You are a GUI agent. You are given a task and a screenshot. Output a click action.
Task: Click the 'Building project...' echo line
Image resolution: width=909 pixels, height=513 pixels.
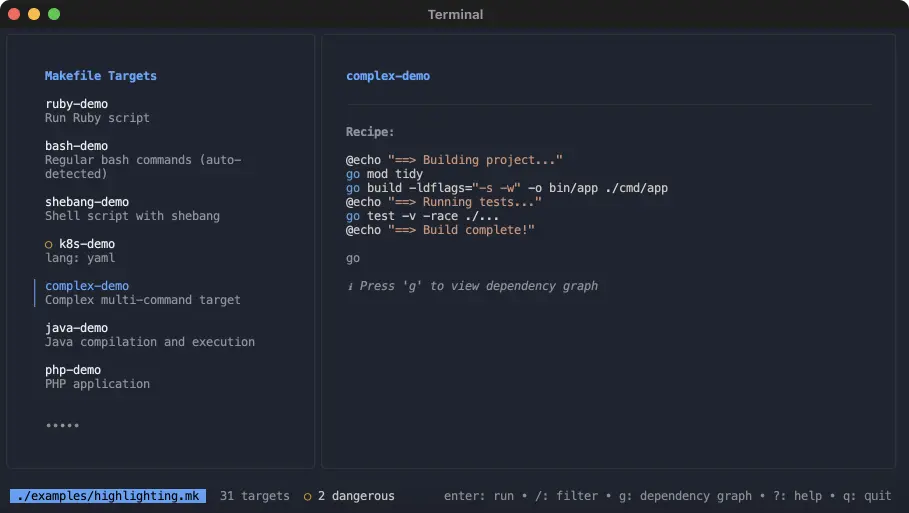454,160
